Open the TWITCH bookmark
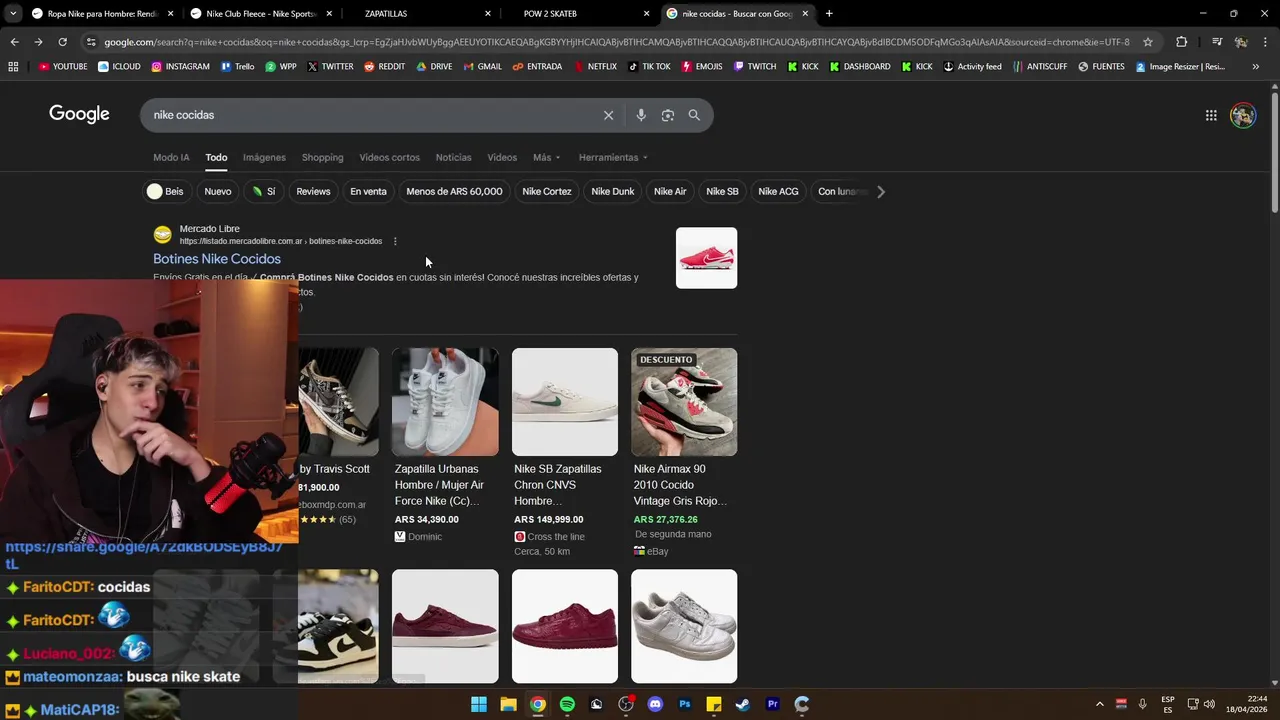Viewport: 1280px width, 720px height. 754,67
